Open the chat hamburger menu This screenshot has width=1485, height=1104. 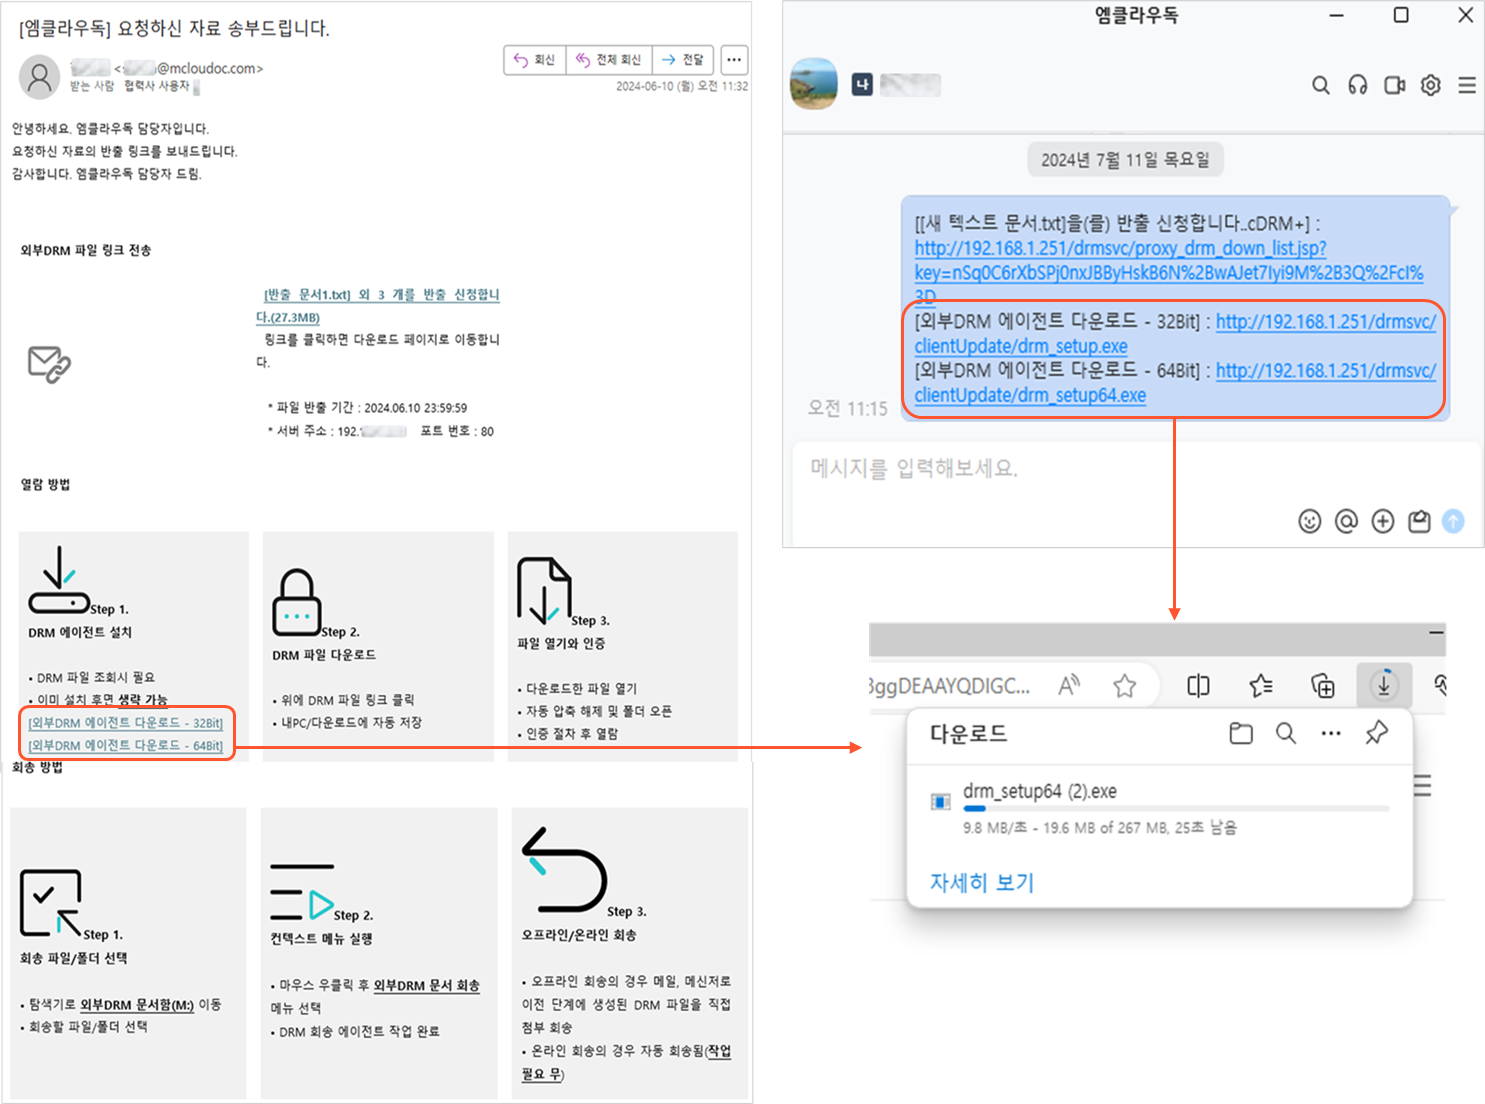point(1467,86)
